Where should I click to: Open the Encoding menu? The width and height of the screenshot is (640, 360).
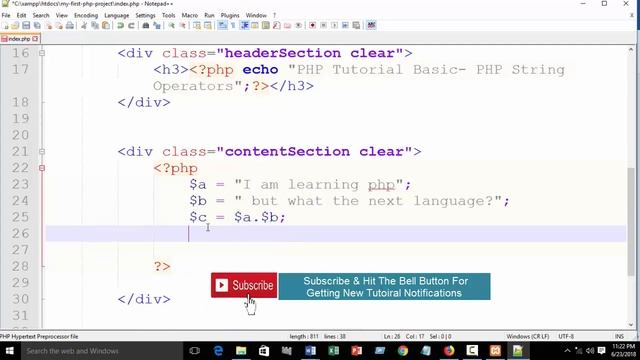(86, 15)
